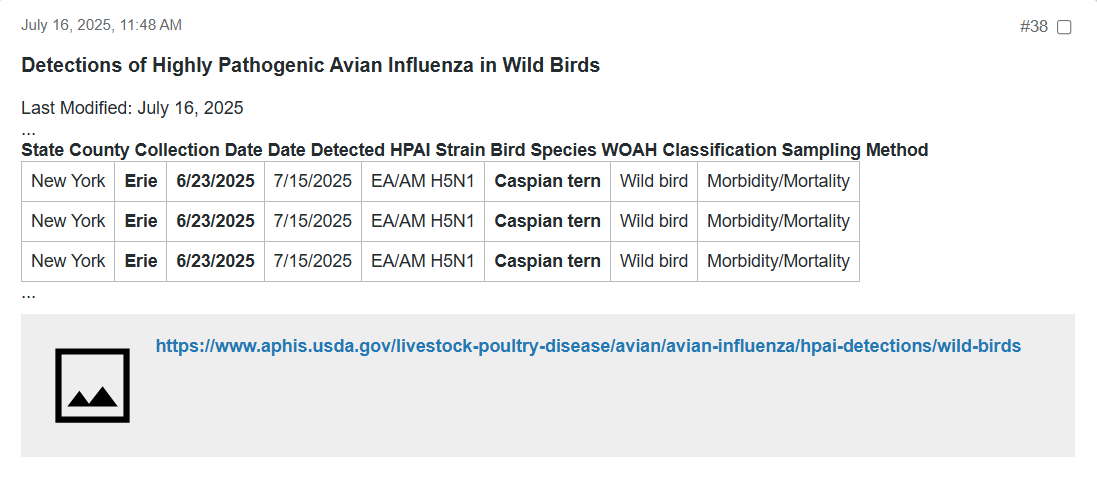Viewport: 1097px width, 485px height.
Task: Click the Last Modified: July 16, 2025 text
Action: pos(132,108)
